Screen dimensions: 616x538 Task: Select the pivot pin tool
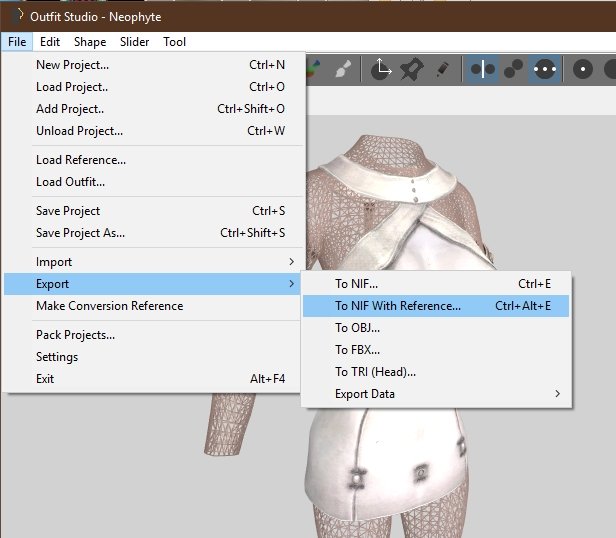411,70
